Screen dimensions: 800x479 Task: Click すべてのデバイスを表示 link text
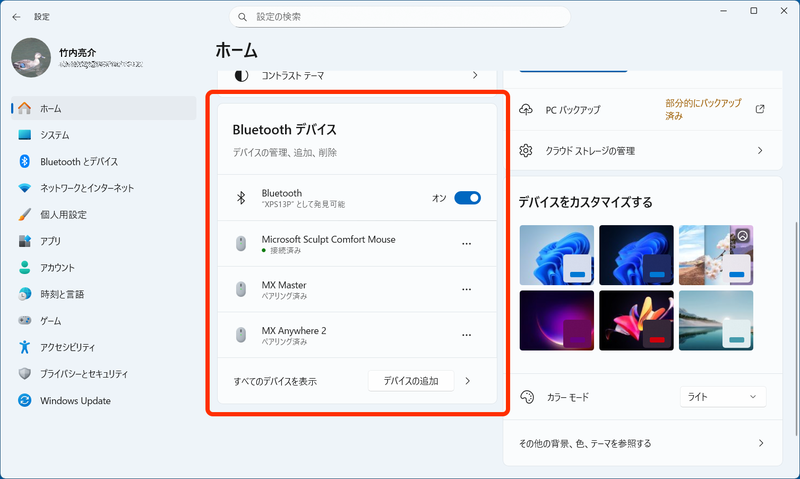(275, 382)
